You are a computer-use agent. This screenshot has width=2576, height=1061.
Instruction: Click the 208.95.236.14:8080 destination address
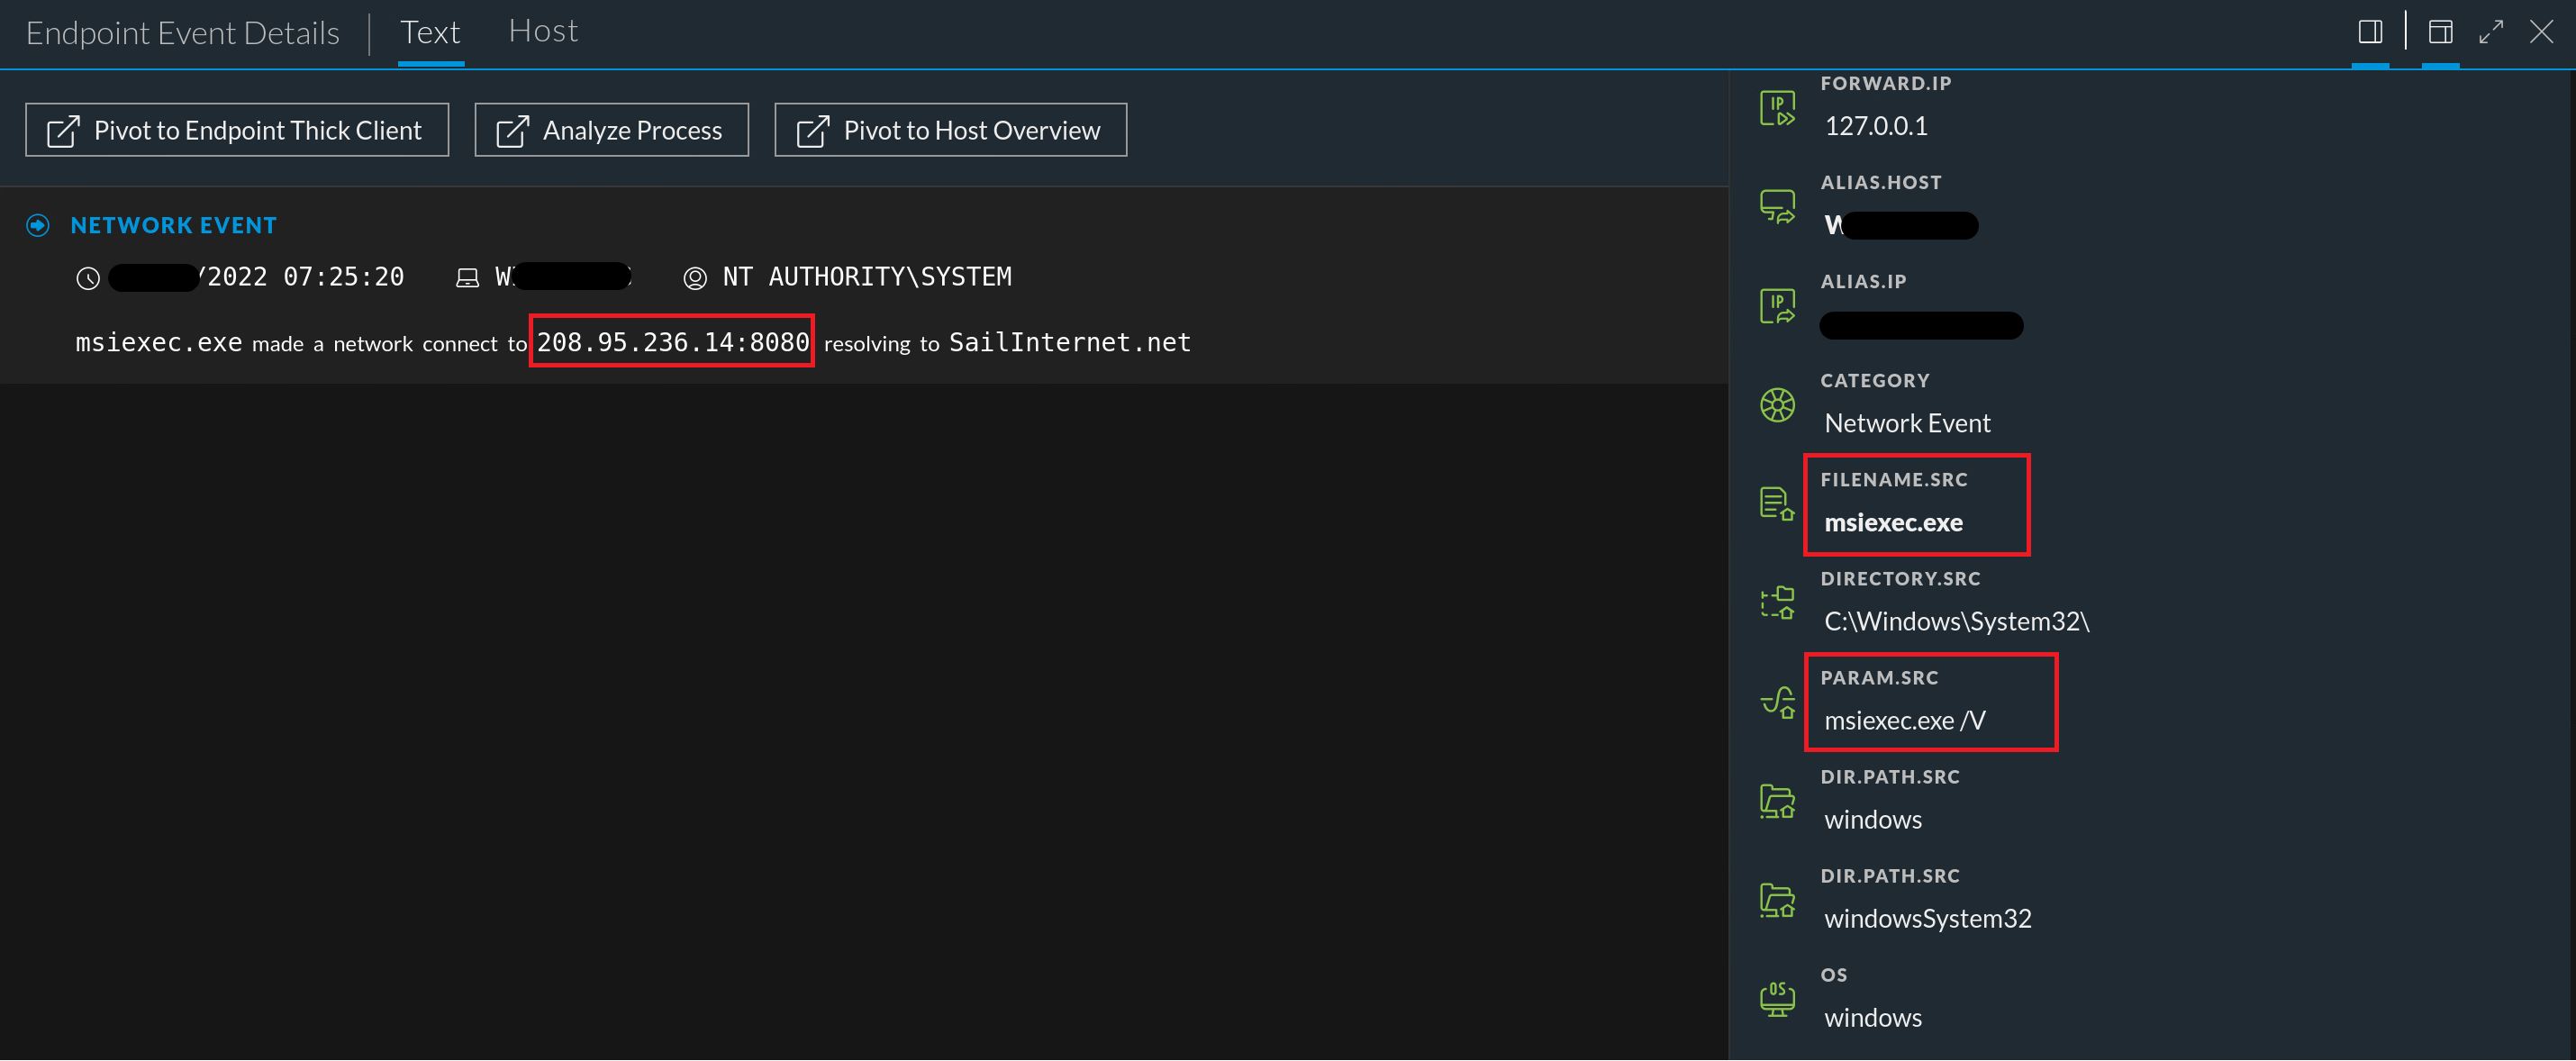(672, 343)
